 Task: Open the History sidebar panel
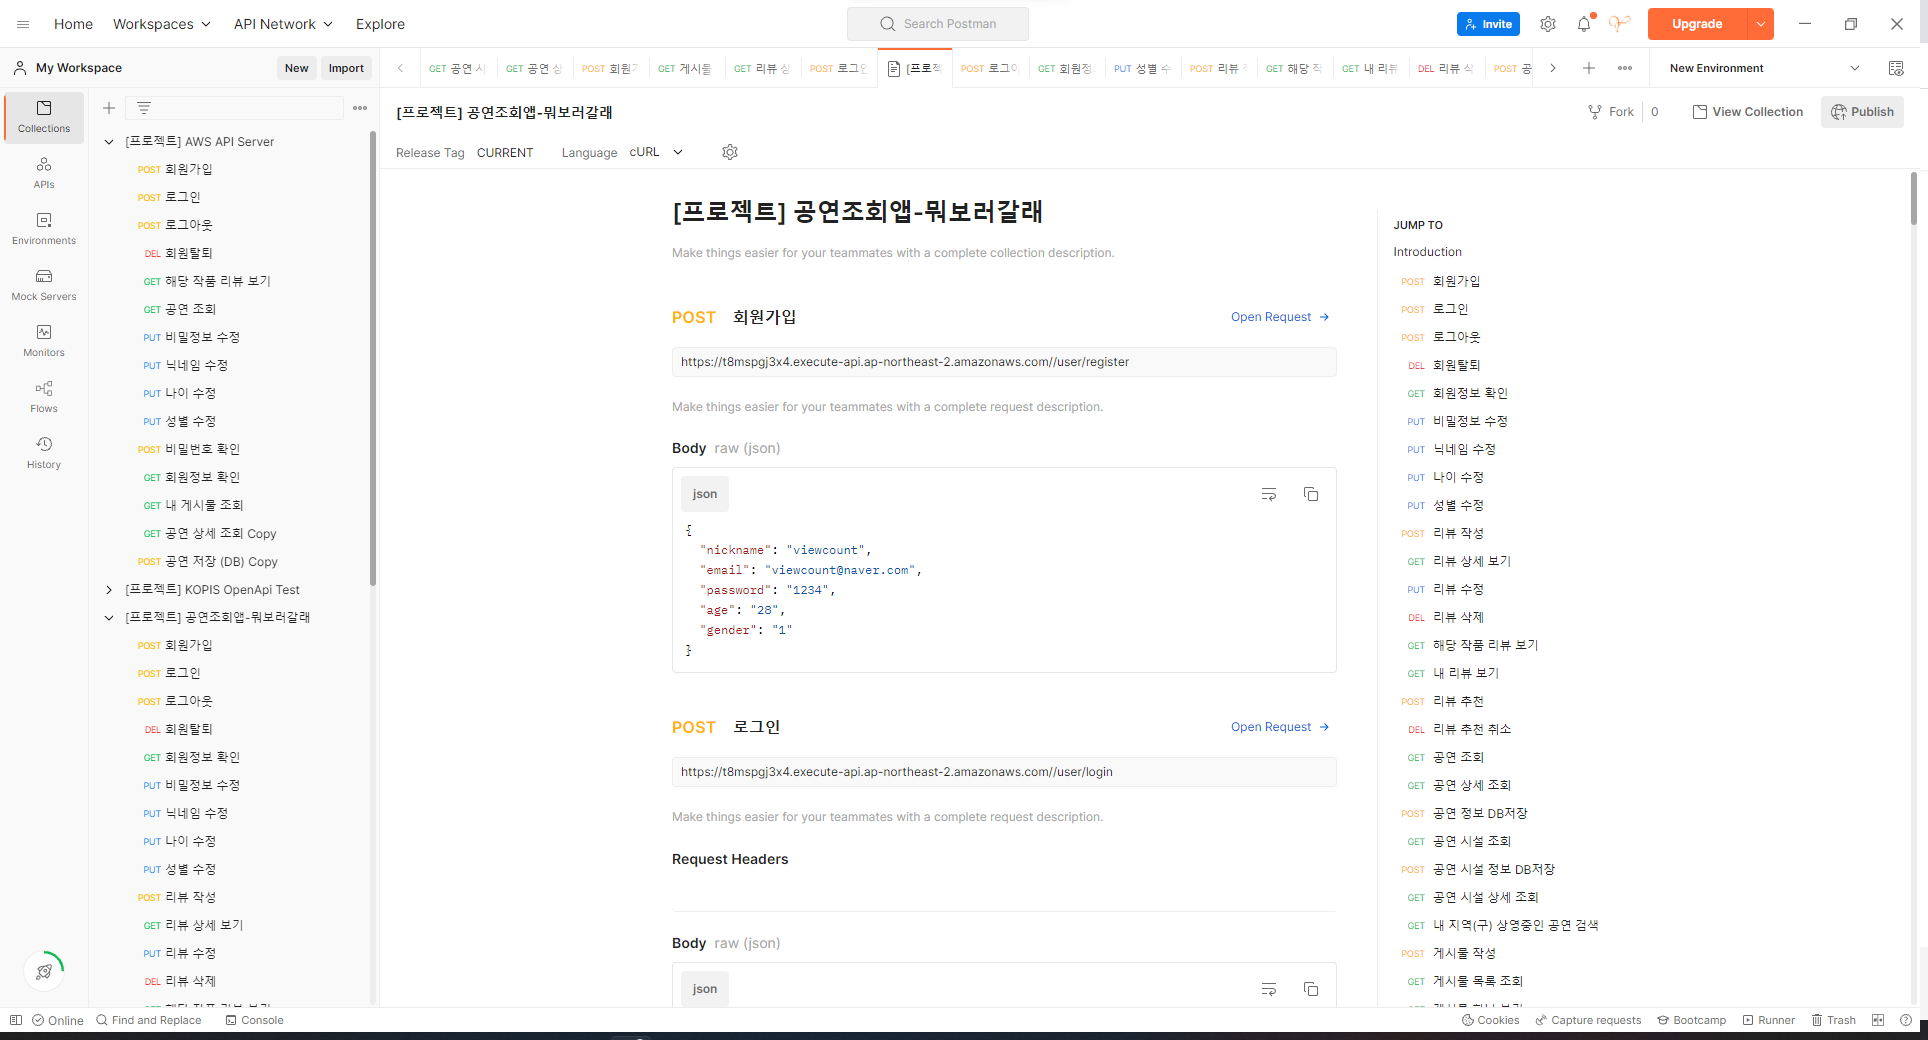44,453
